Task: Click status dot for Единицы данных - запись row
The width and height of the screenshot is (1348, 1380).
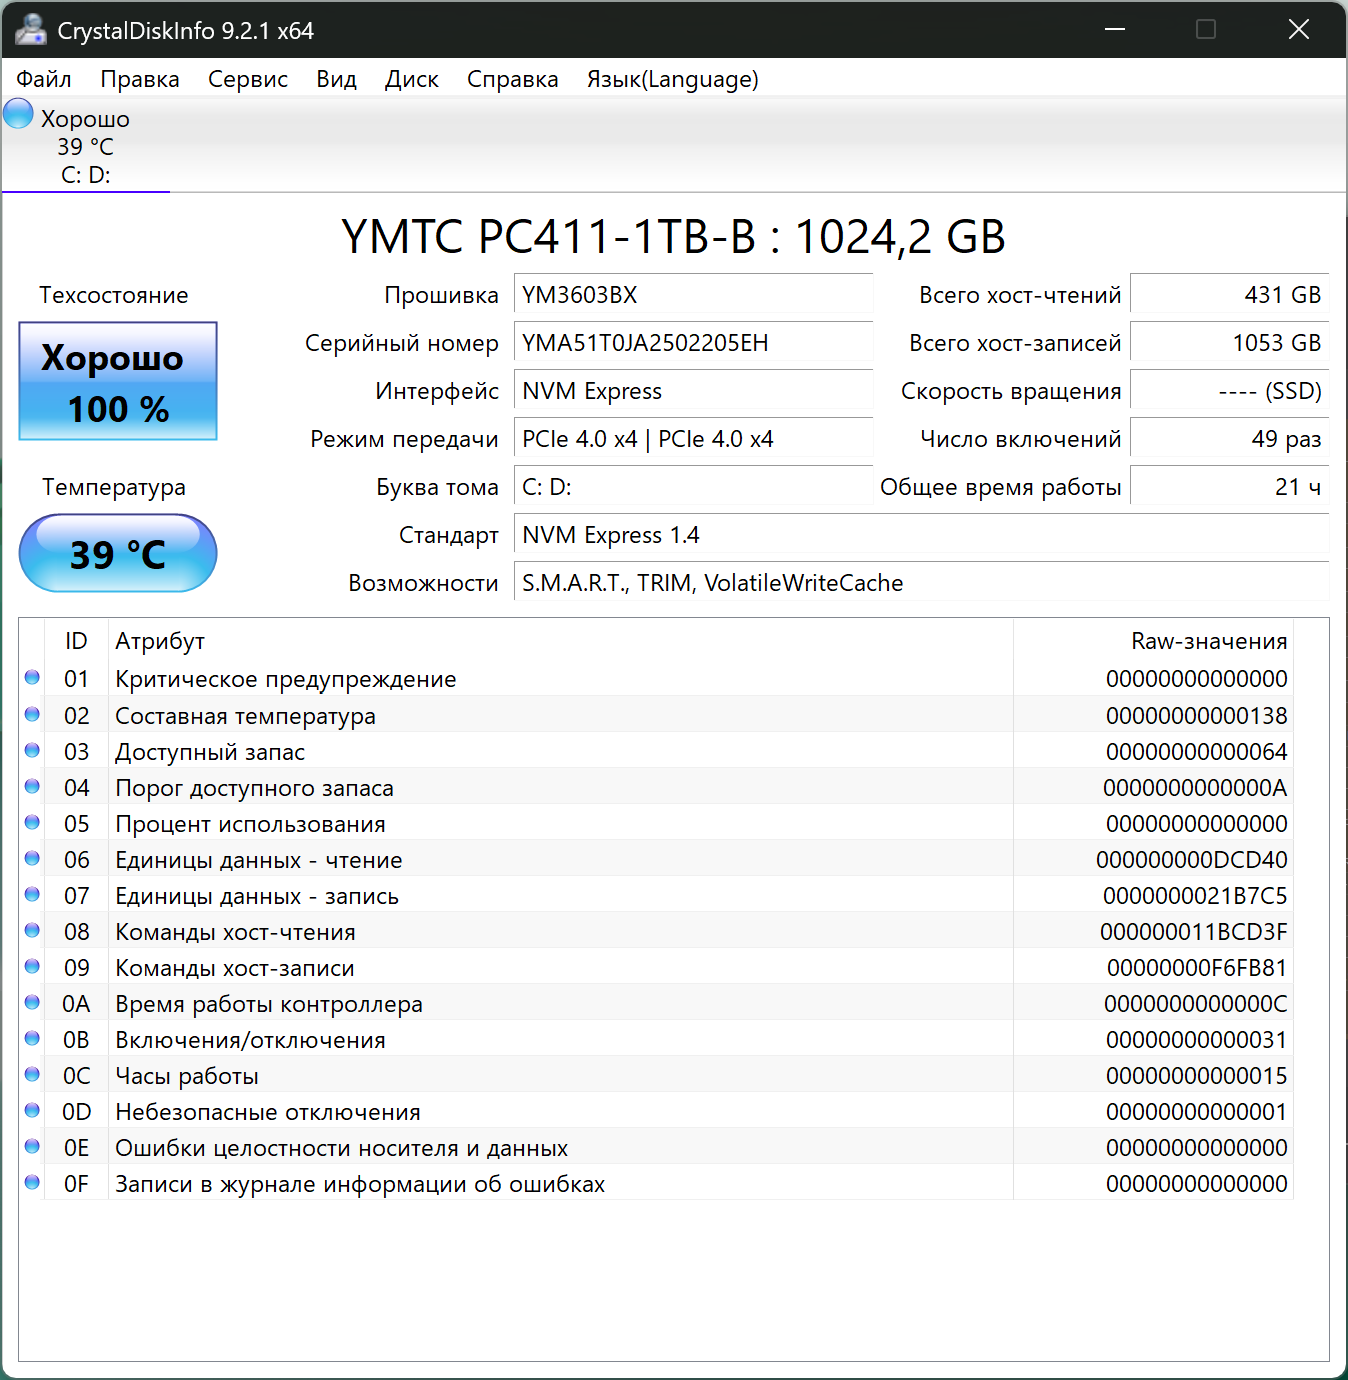Action: [32, 895]
